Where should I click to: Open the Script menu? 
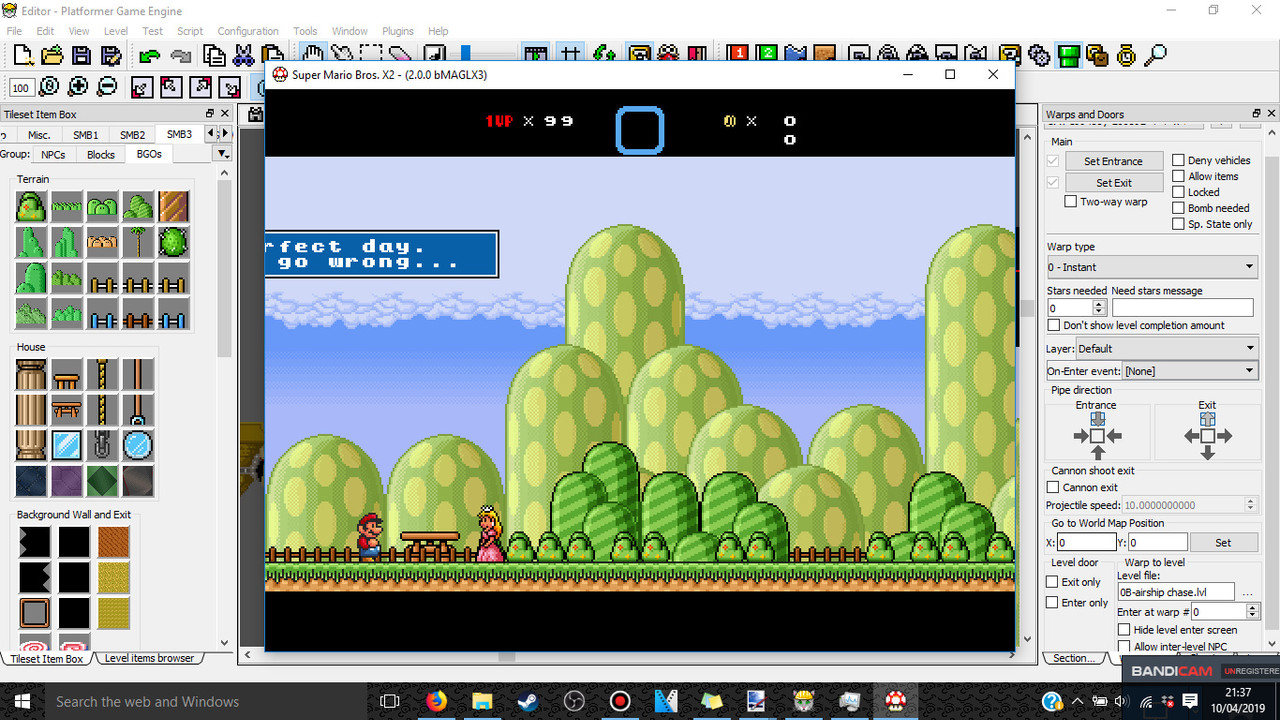[190, 31]
